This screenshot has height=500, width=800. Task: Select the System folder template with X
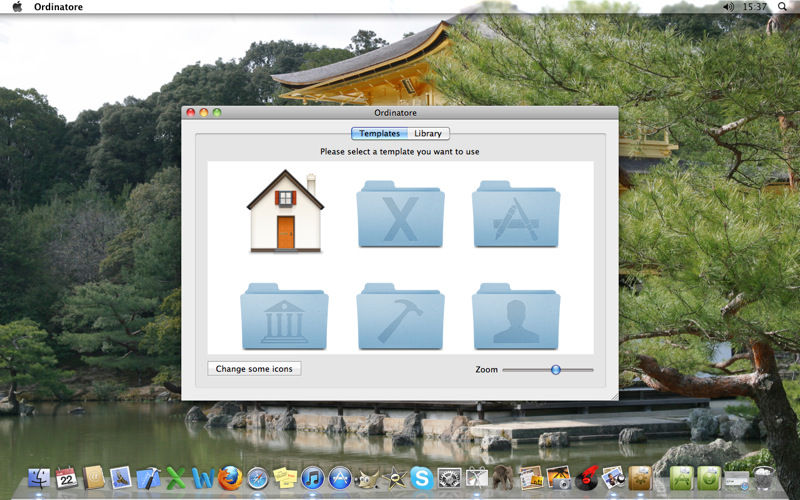click(401, 214)
